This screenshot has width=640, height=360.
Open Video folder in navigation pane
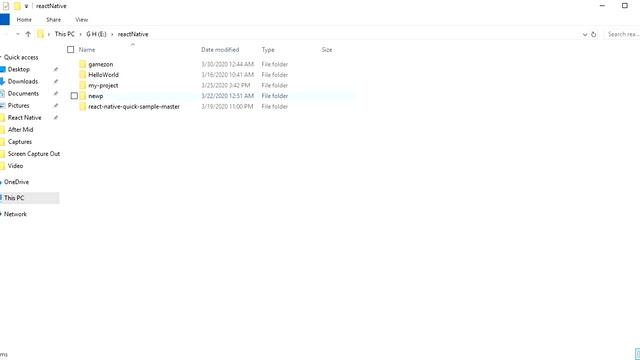tap(16, 166)
